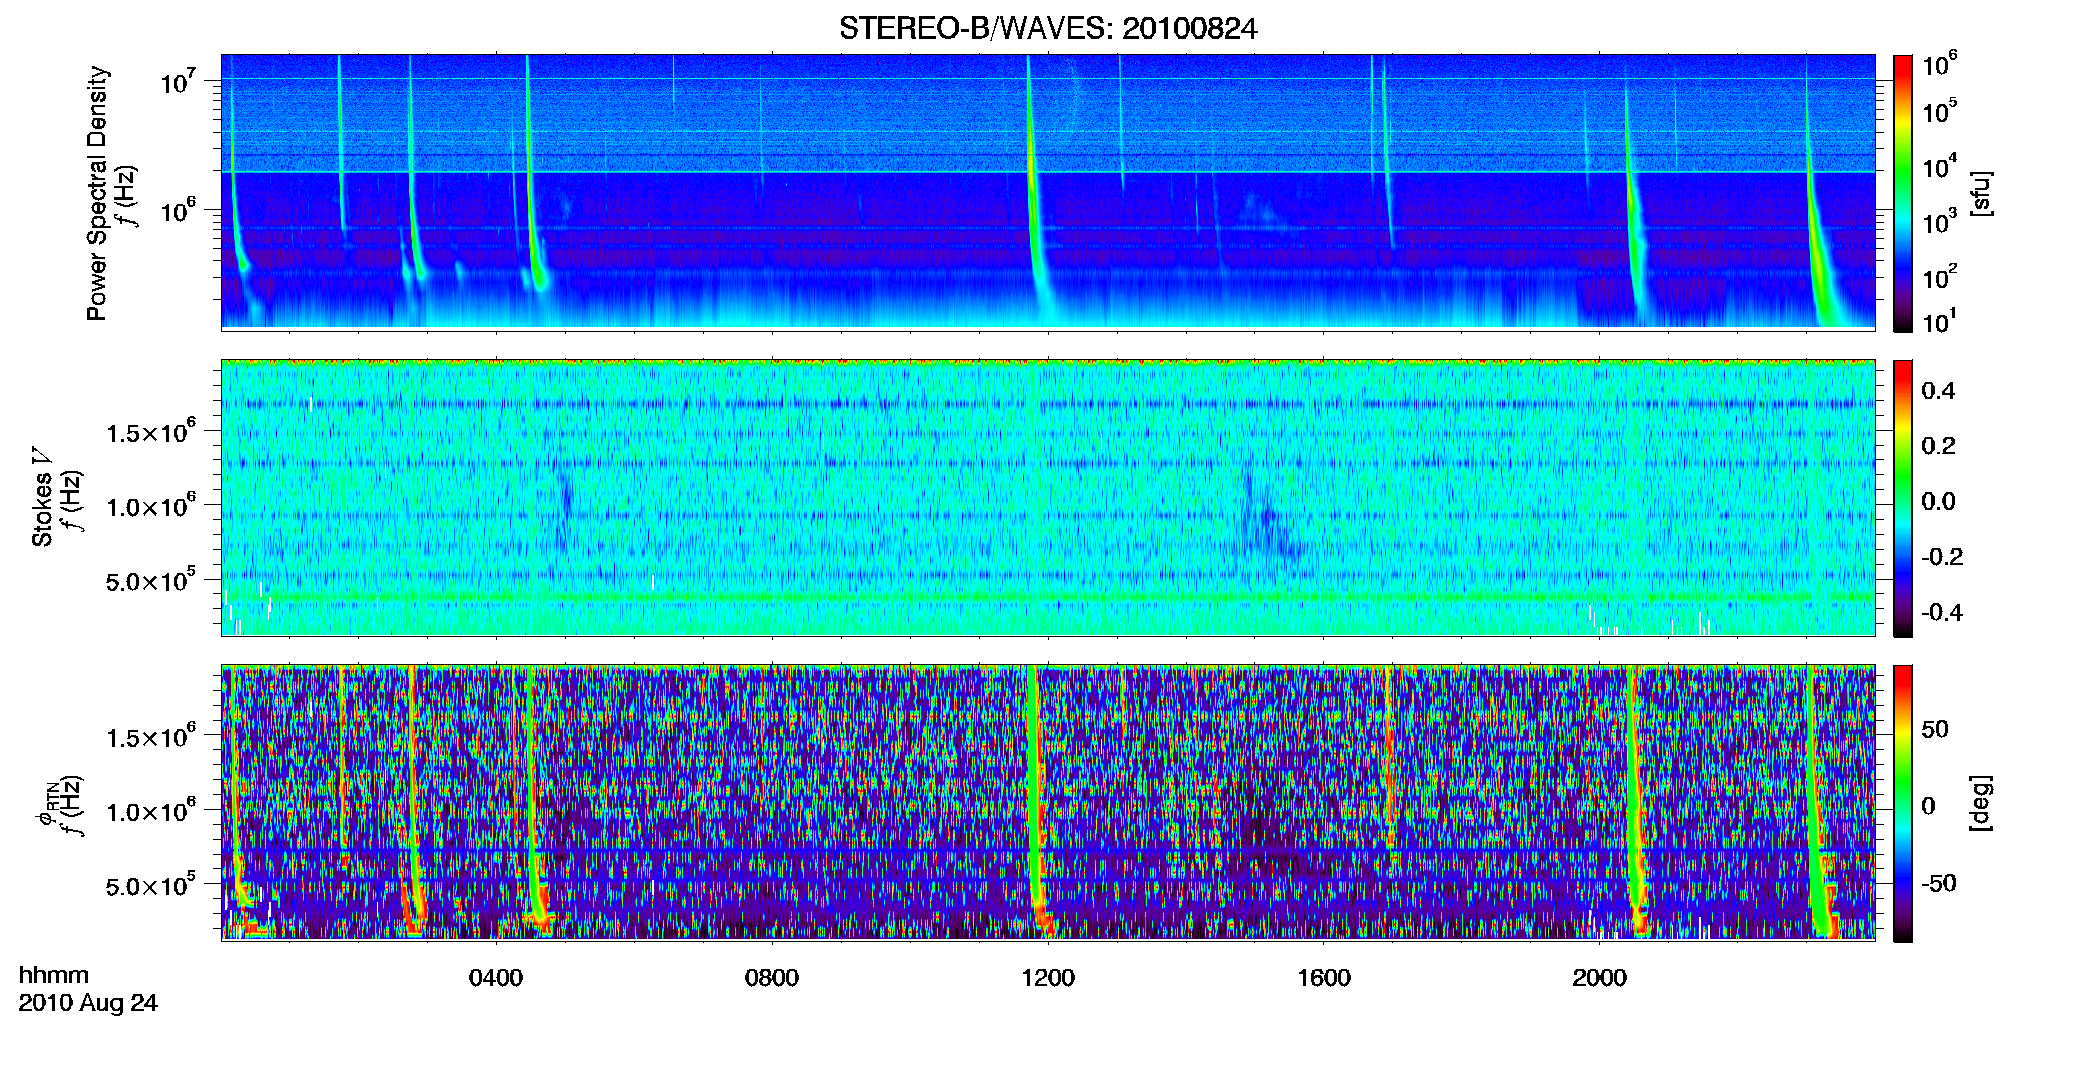Click the 5.0×10^5 frequency tick on φ RTN panel

(x=151, y=885)
